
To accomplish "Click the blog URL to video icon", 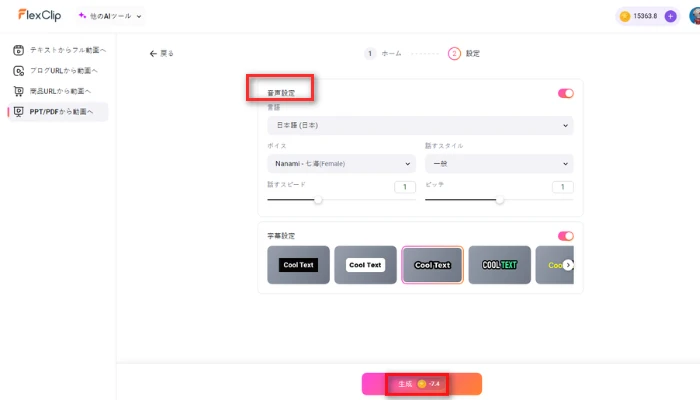I will click(18, 70).
